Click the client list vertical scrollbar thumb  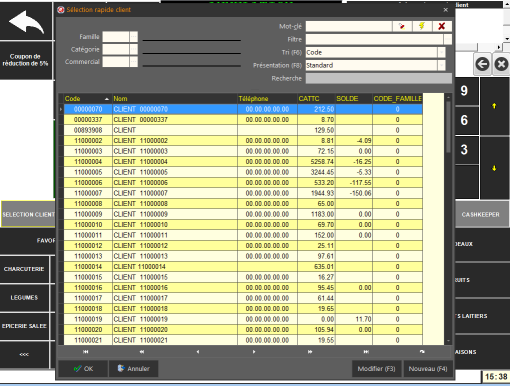[448, 127]
